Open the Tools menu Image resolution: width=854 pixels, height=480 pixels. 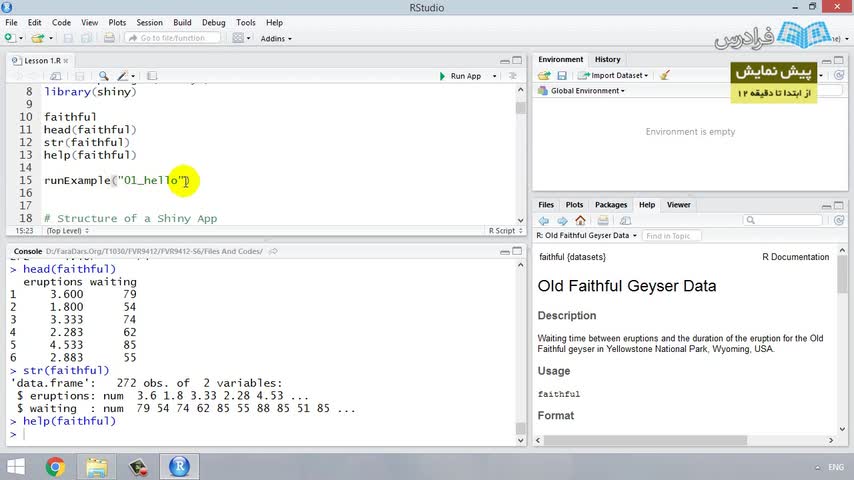coord(246,22)
